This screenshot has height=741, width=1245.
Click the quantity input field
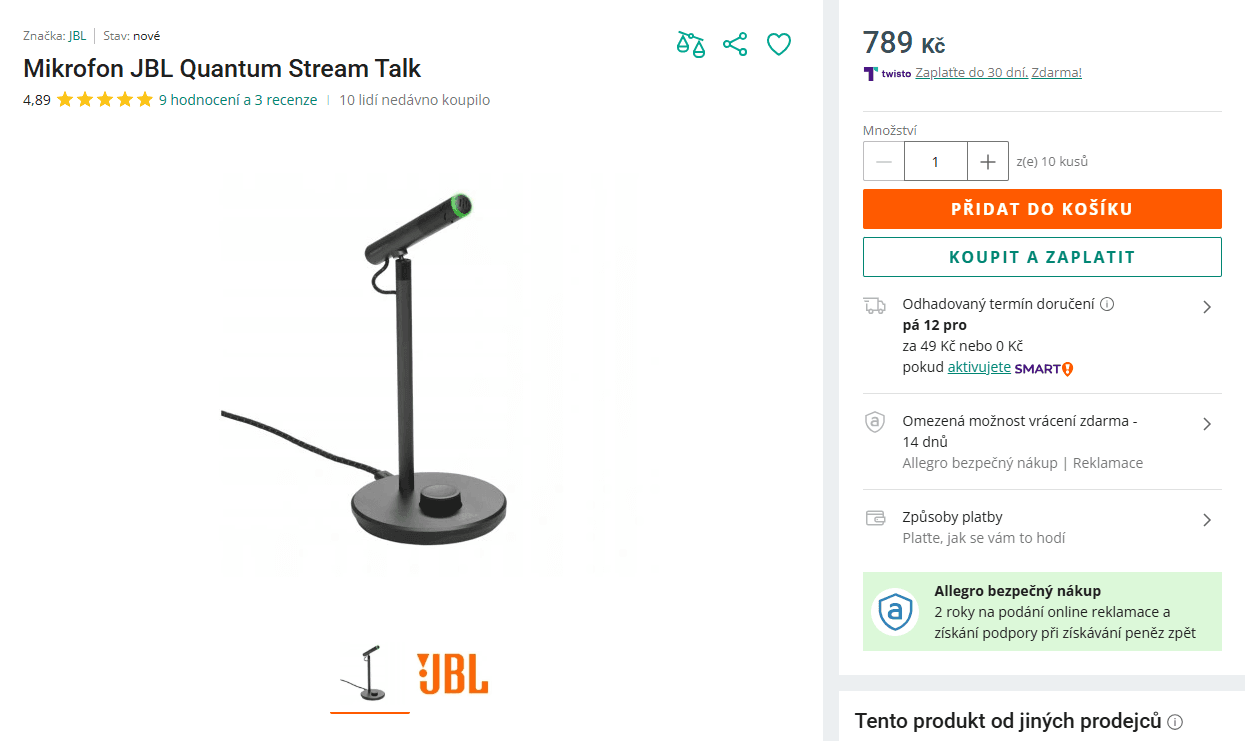click(x=935, y=161)
